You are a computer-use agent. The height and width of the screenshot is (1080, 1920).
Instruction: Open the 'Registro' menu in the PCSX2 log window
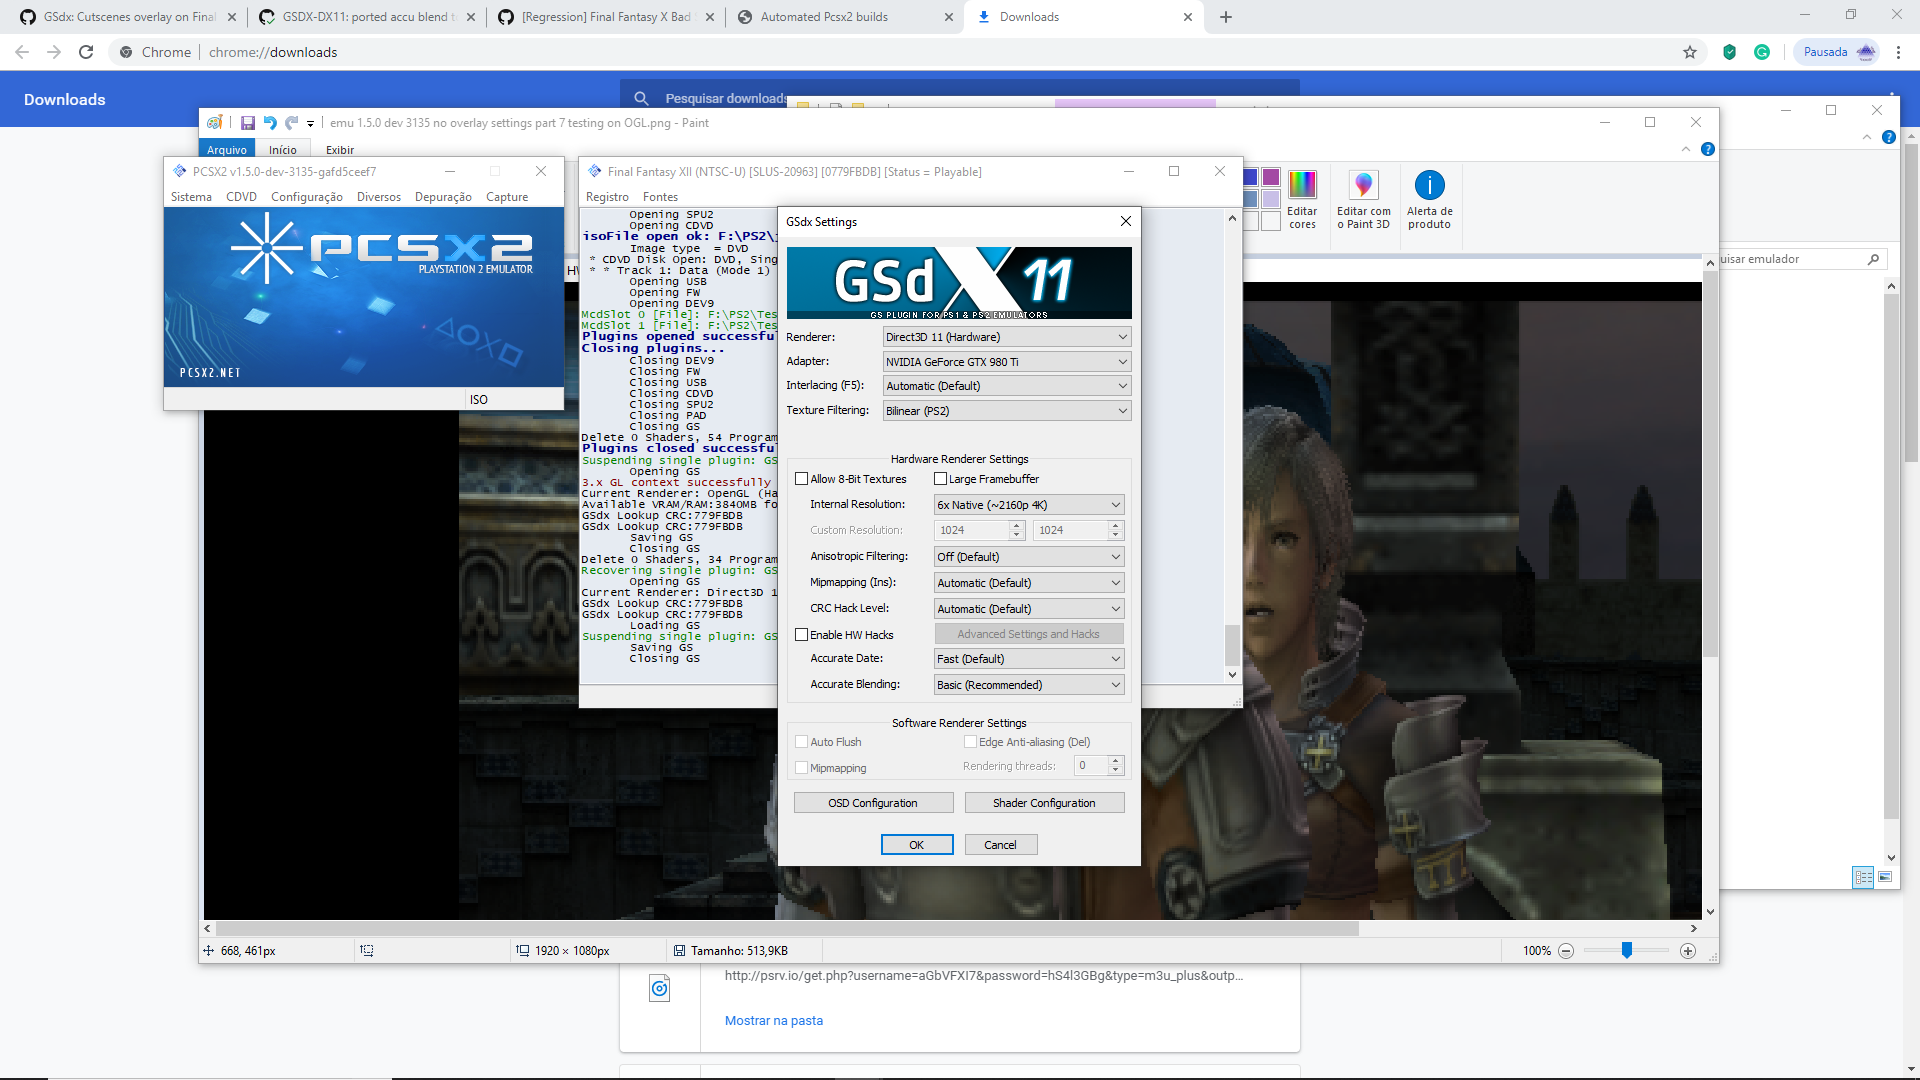607,197
